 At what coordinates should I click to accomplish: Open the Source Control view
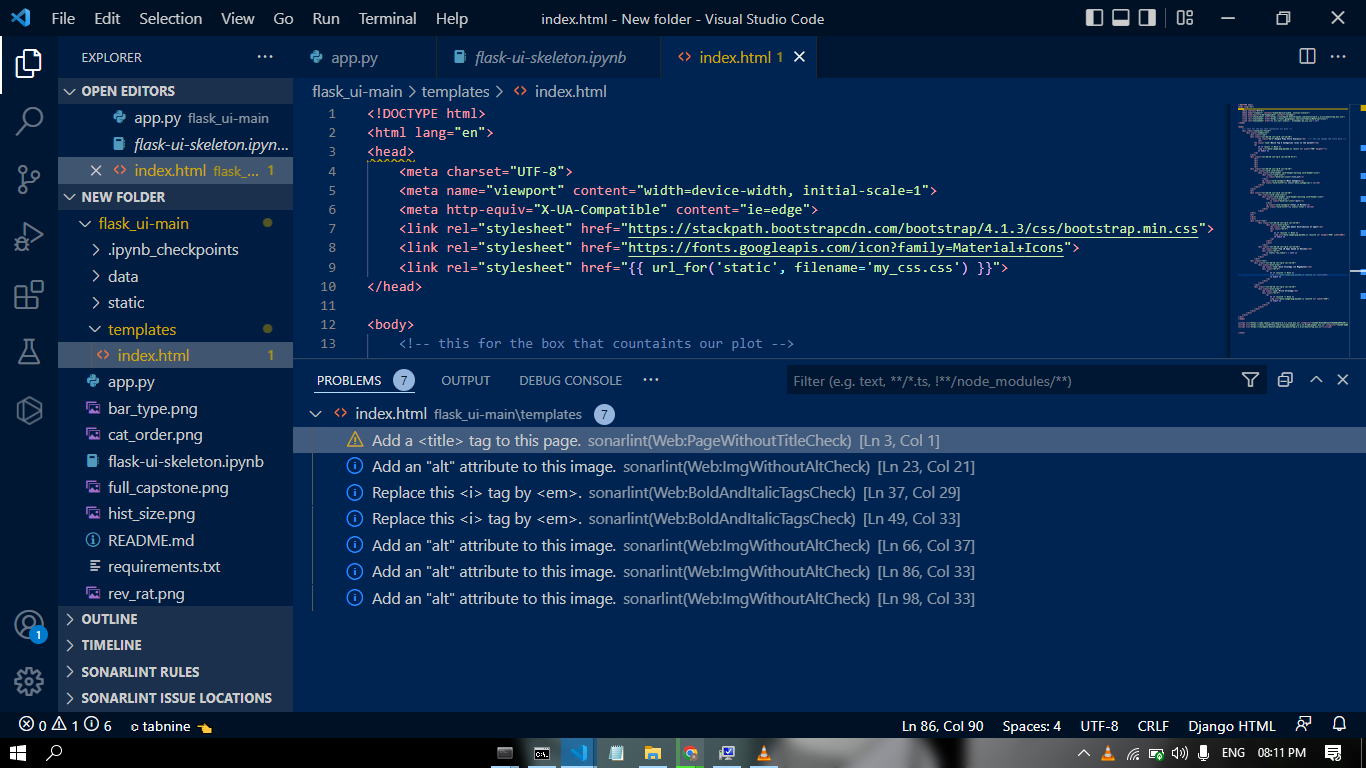(29, 178)
